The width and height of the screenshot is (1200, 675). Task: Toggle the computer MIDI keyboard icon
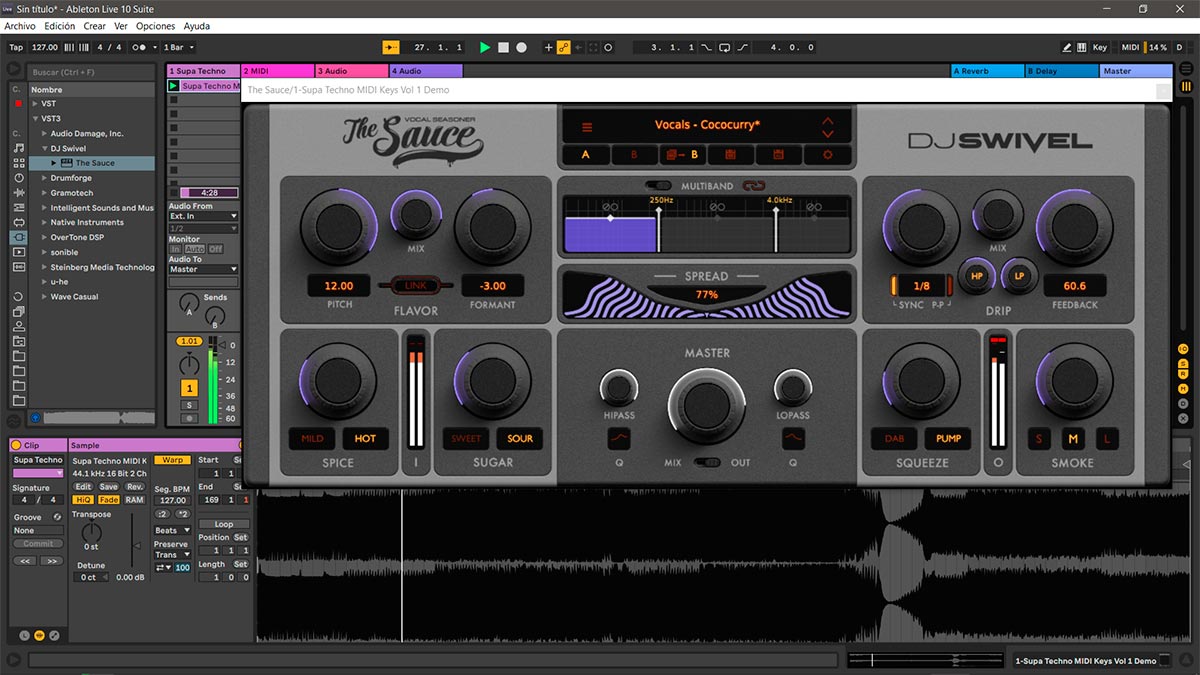click(x=1082, y=47)
